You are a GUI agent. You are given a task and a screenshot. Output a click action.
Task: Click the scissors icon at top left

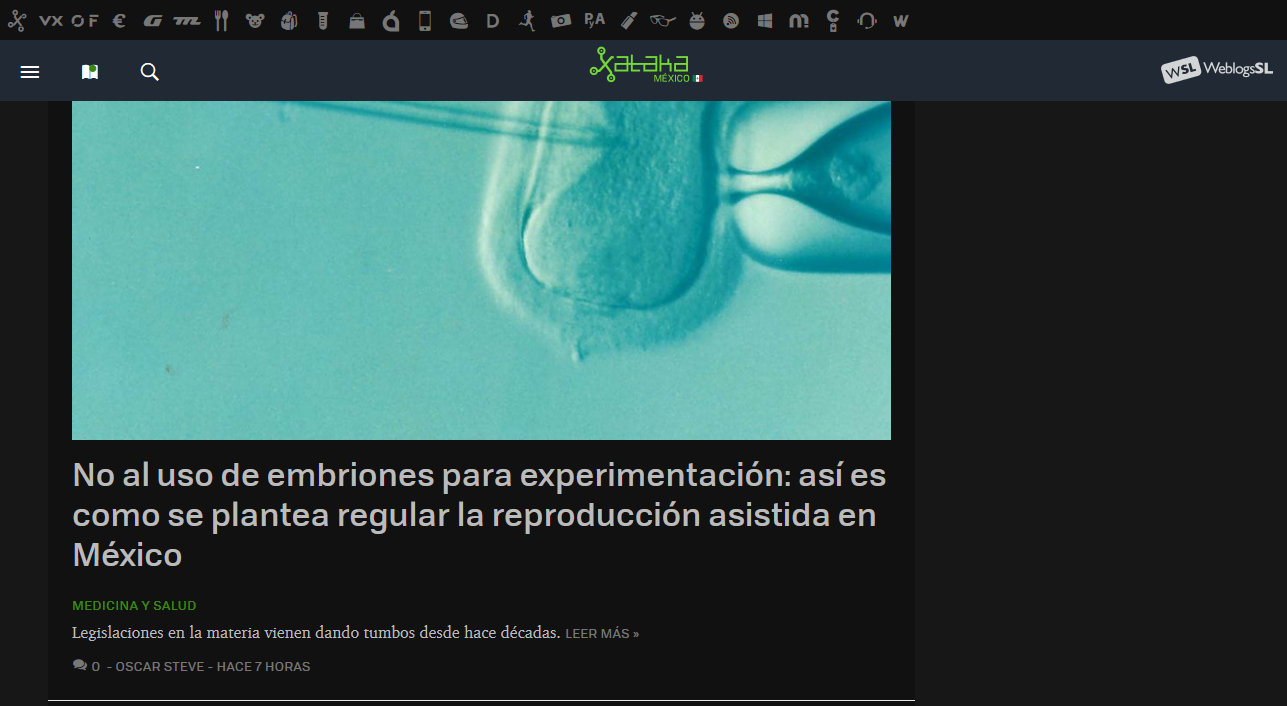click(x=17, y=19)
